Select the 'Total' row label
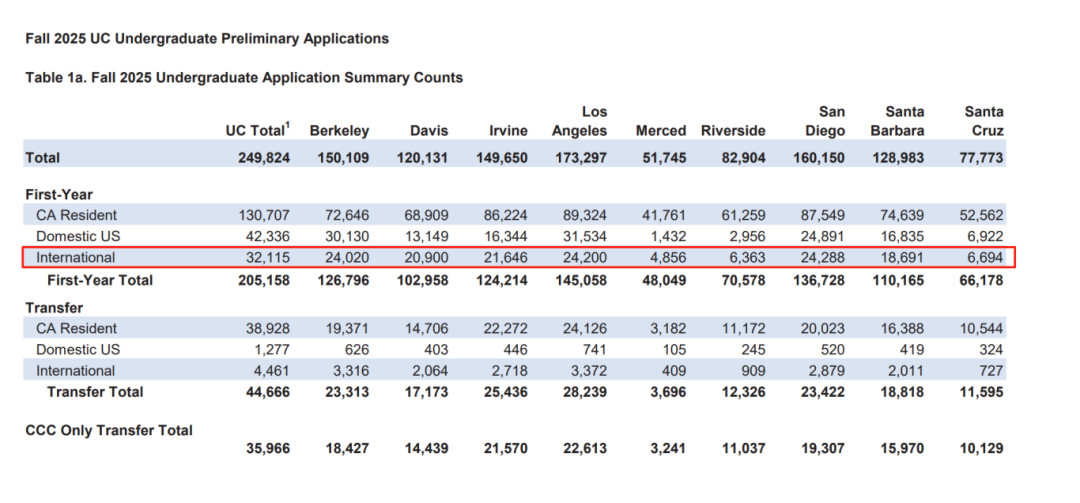The image size is (1080, 503). [x=43, y=158]
